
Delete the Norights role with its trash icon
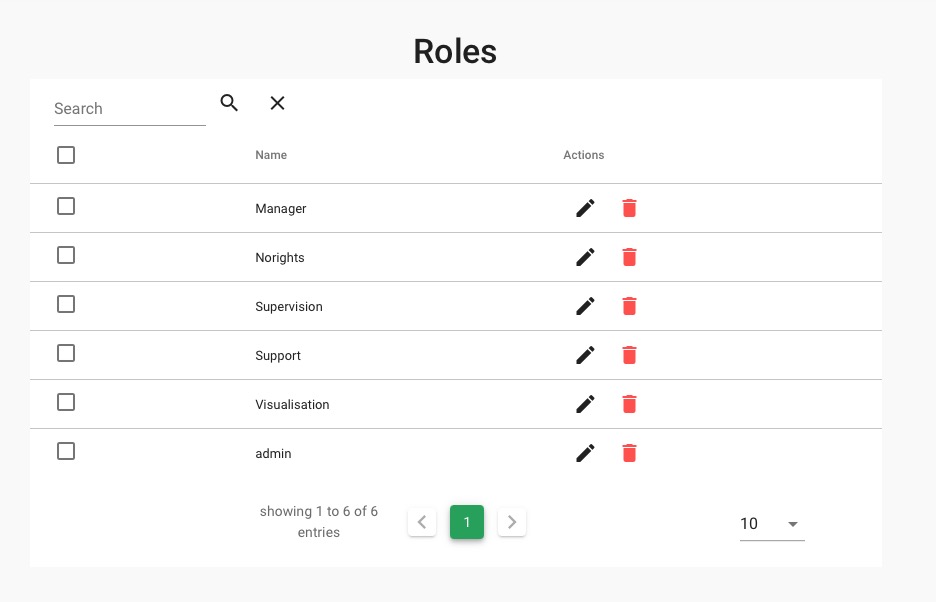coord(629,257)
